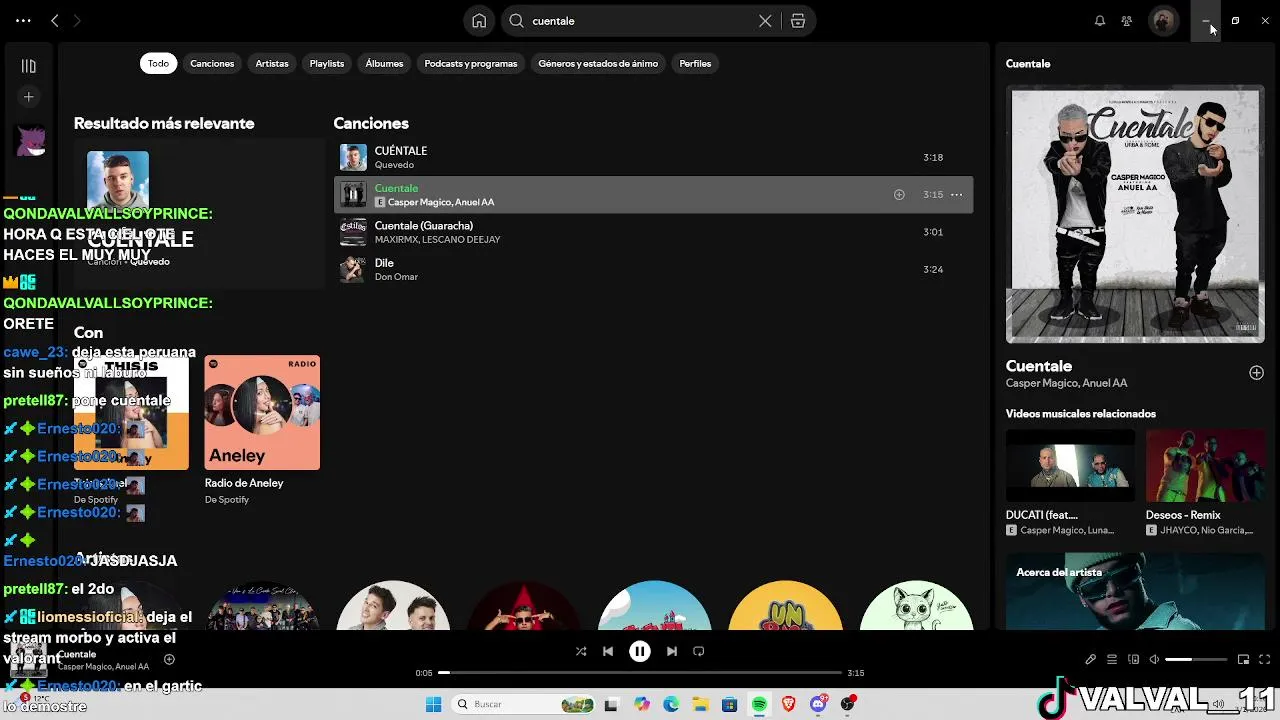Clear the search field text
This screenshot has height=720, width=1280.
[x=765, y=20]
